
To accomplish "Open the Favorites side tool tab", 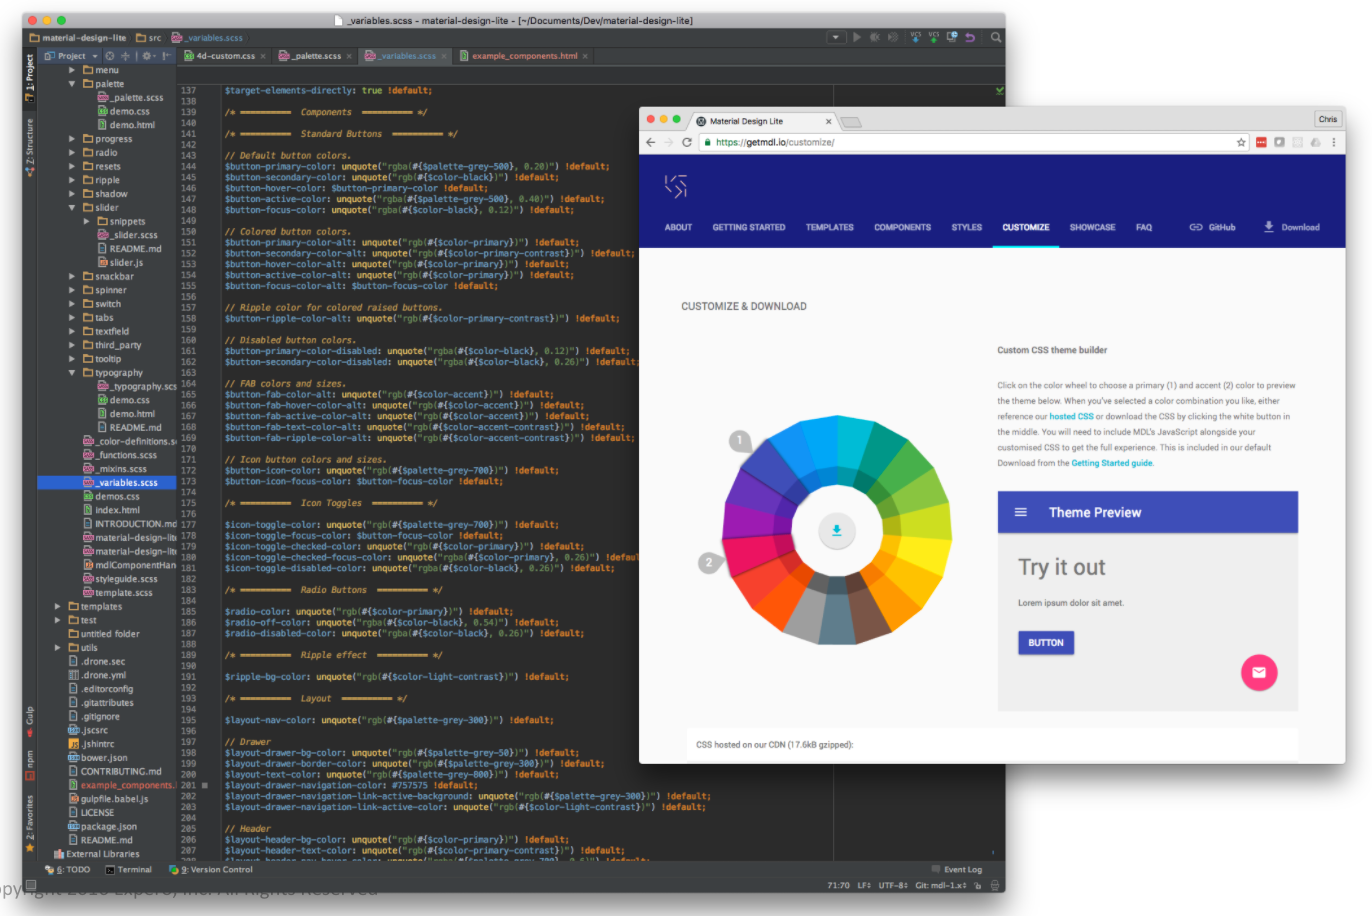I will click(x=30, y=823).
